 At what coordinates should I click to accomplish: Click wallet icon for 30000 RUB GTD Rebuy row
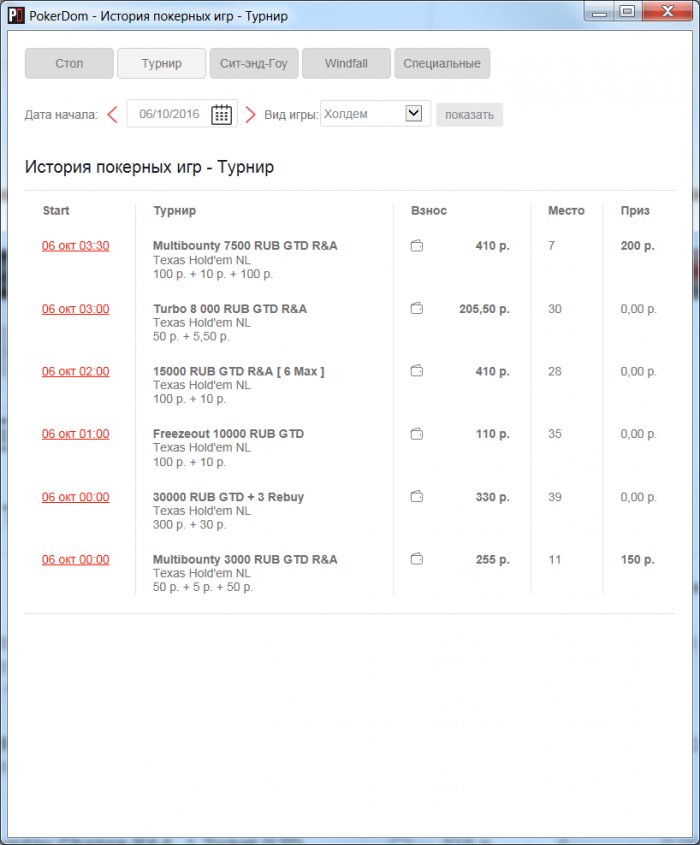(417, 496)
